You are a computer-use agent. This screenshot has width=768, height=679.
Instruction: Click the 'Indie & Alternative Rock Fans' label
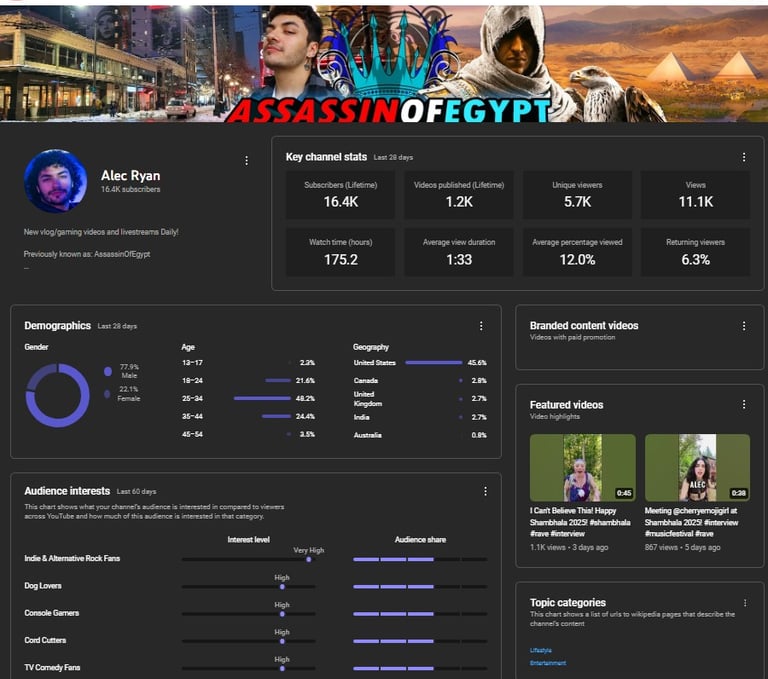point(72,558)
